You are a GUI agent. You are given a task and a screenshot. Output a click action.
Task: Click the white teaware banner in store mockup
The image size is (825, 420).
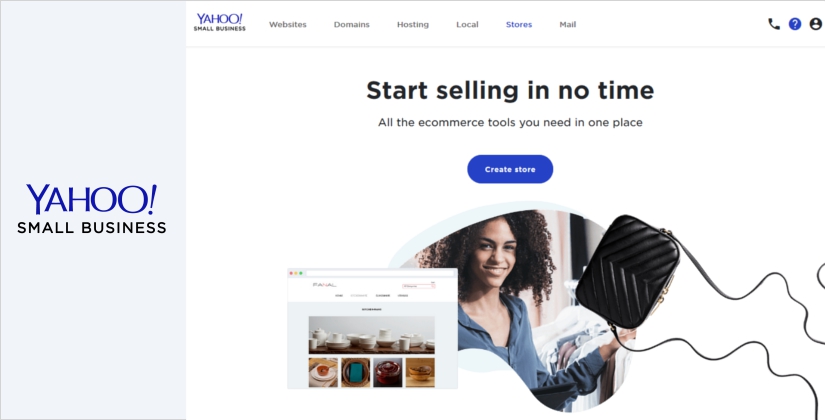click(371, 335)
